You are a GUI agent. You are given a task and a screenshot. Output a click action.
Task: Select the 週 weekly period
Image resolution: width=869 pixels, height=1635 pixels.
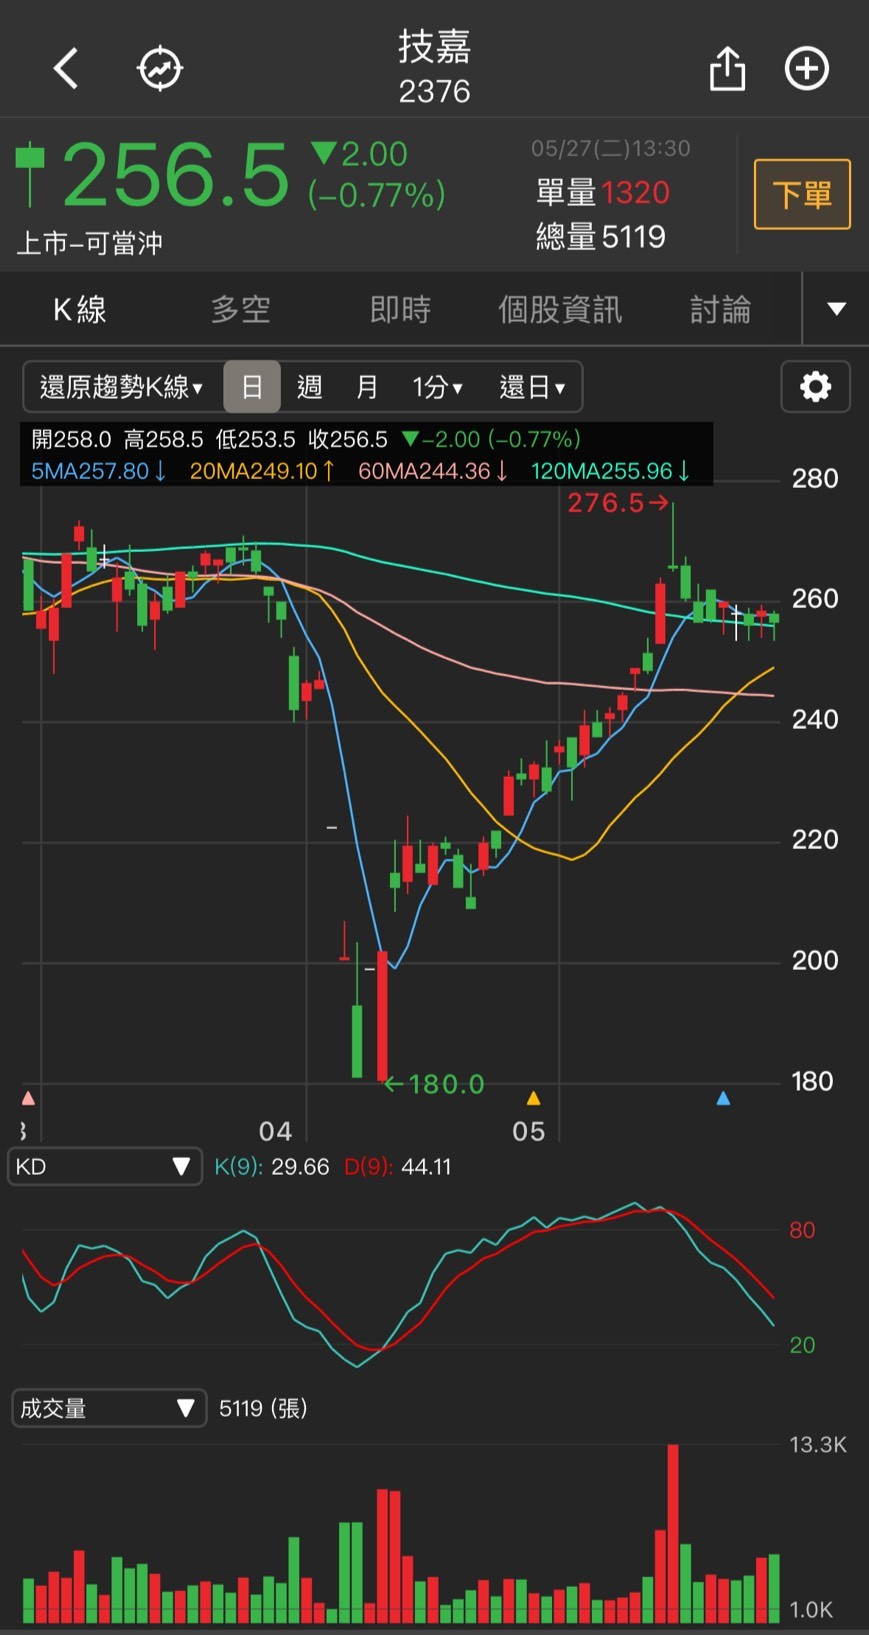[310, 386]
